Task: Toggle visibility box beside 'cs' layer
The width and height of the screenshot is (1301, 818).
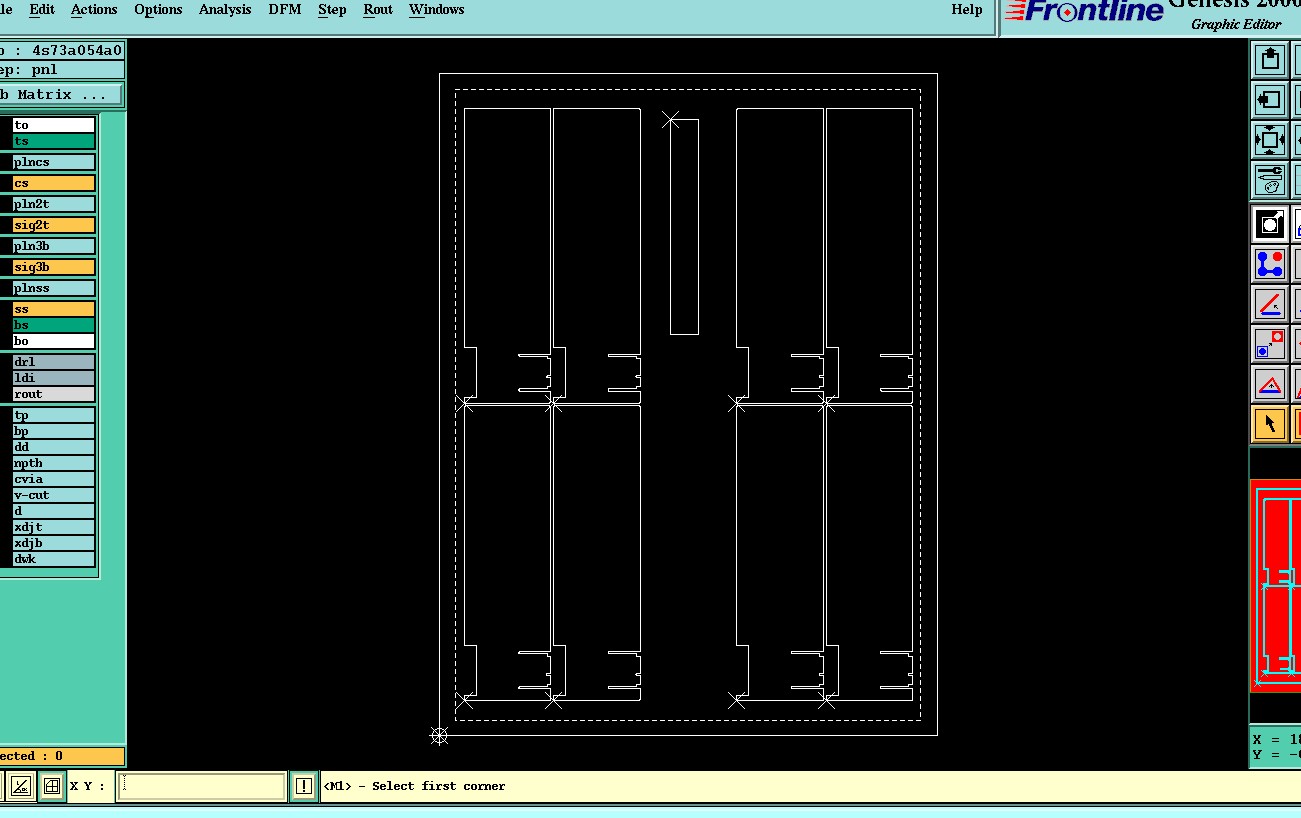Action: [x=5, y=183]
